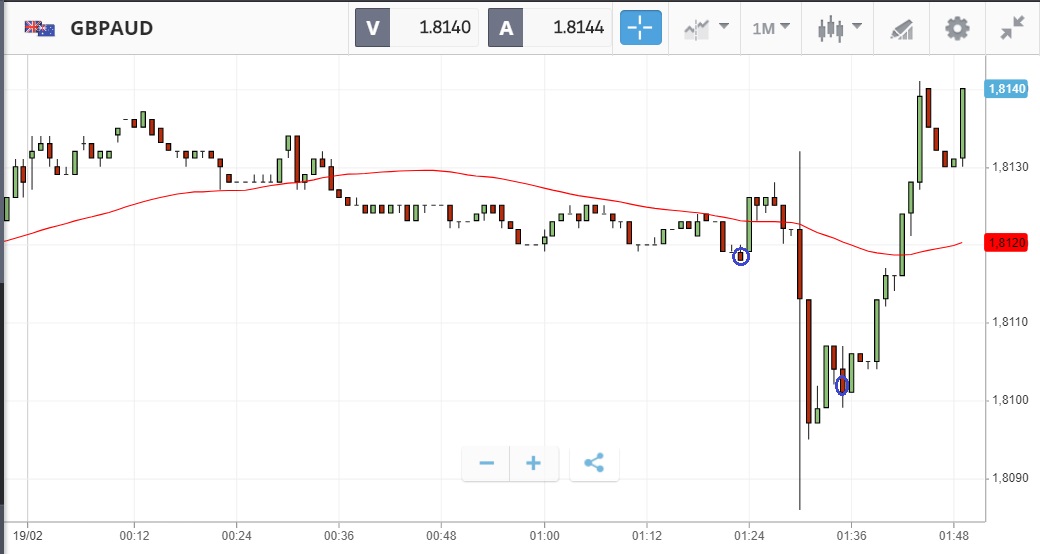Screen dimensions: 1040x554
Task: Click the blue 1,8140 current price label
Action: tap(1005, 89)
